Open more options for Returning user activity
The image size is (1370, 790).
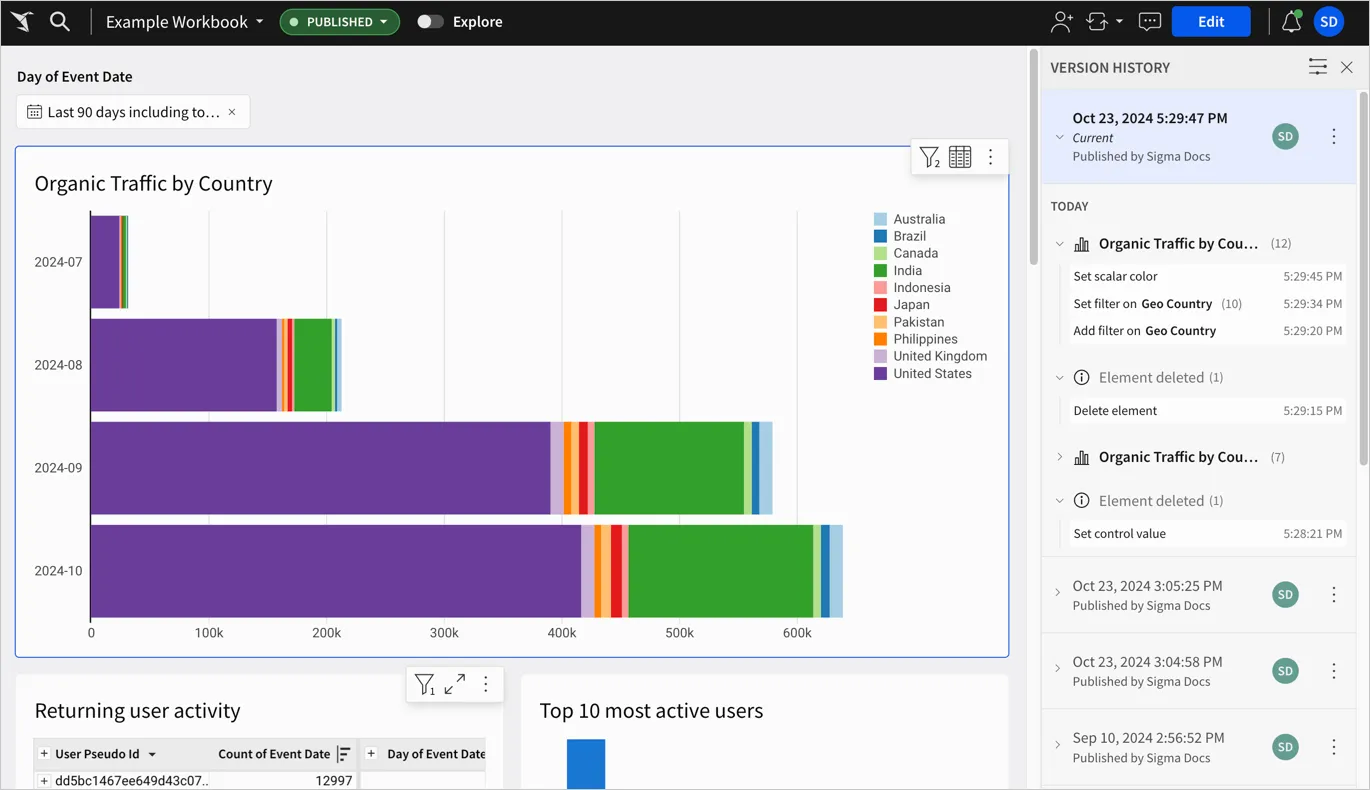click(x=486, y=684)
